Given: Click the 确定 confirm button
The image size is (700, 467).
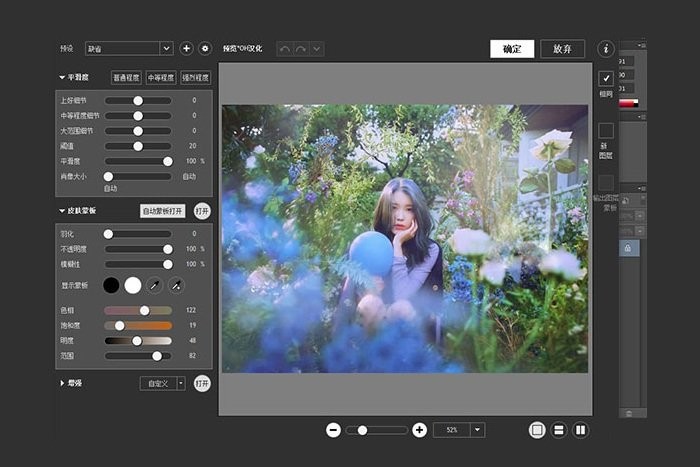Looking at the screenshot, I should point(512,48).
